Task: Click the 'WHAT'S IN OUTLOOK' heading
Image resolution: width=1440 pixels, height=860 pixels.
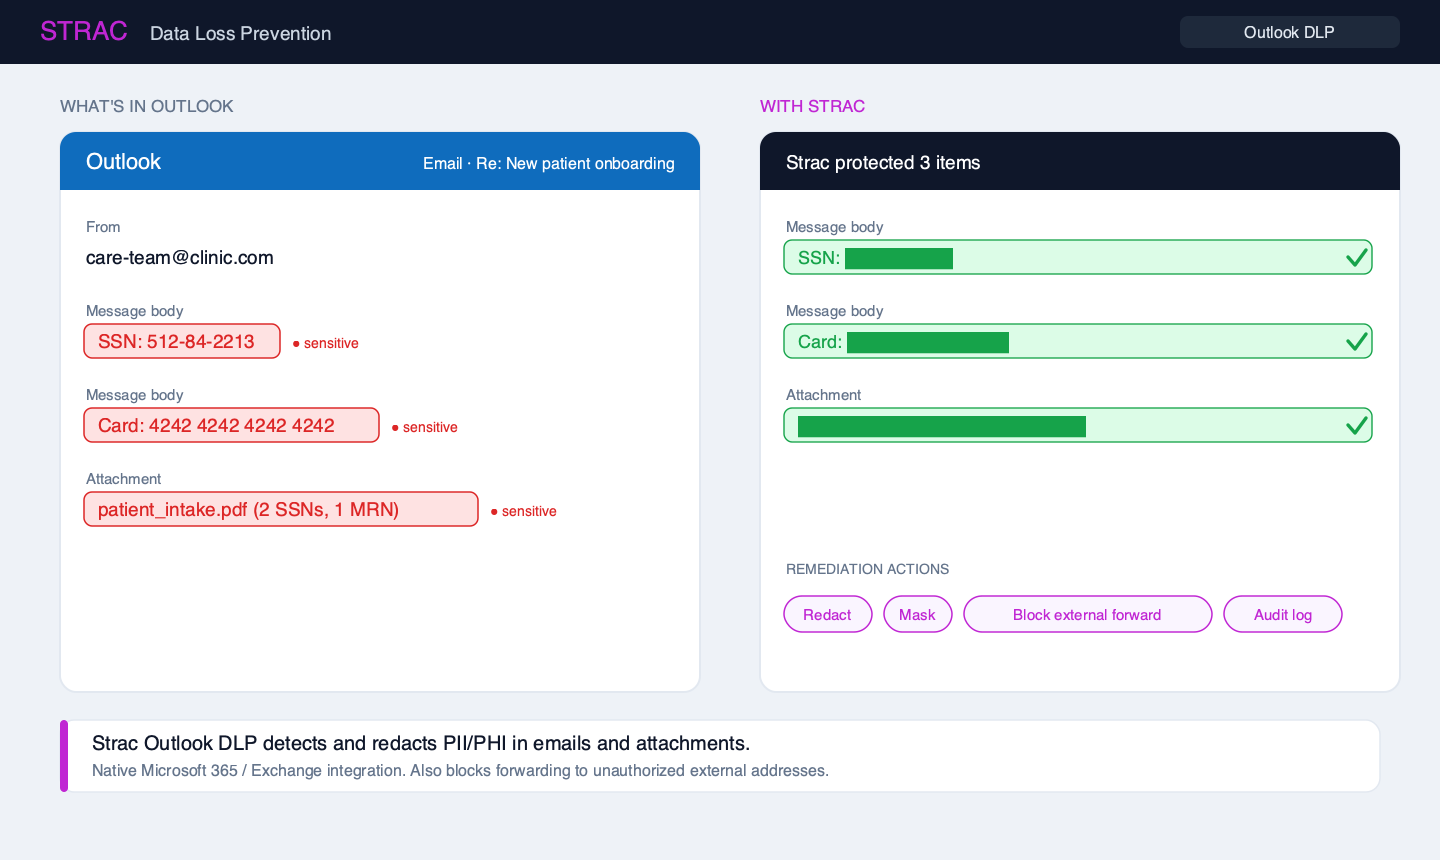Action: pos(147,106)
